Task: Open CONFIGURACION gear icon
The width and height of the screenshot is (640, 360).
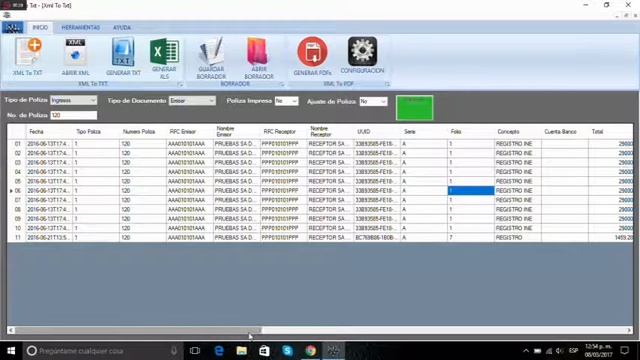Action: pyautogui.click(x=362, y=55)
